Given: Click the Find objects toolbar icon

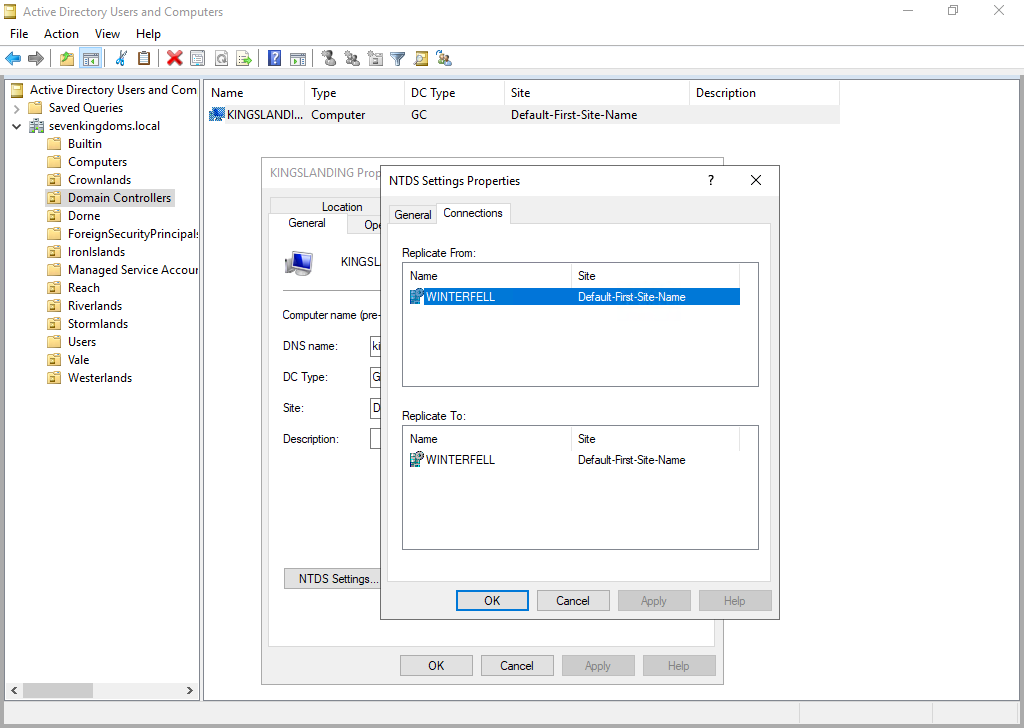Looking at the screenshot, I should tap(420, 59).
